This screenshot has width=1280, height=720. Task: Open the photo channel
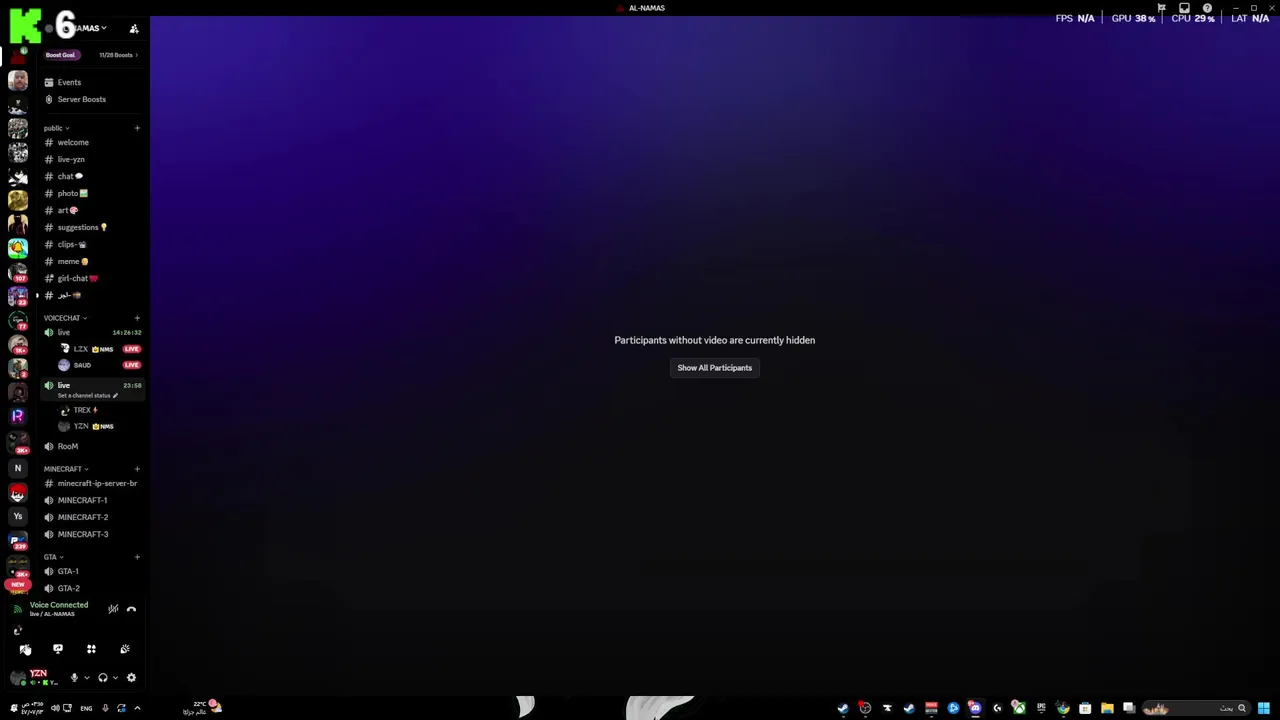click(x=92, y=193)
